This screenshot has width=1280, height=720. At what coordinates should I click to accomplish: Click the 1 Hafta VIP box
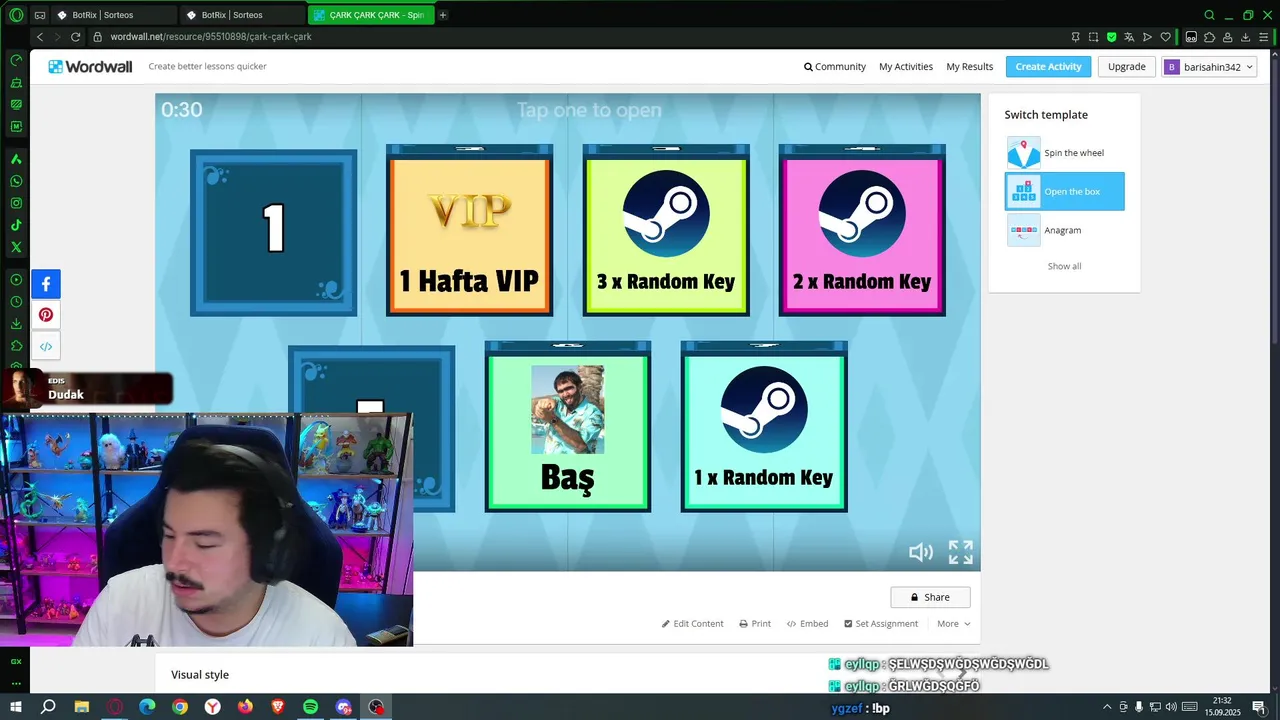(469, 231)
